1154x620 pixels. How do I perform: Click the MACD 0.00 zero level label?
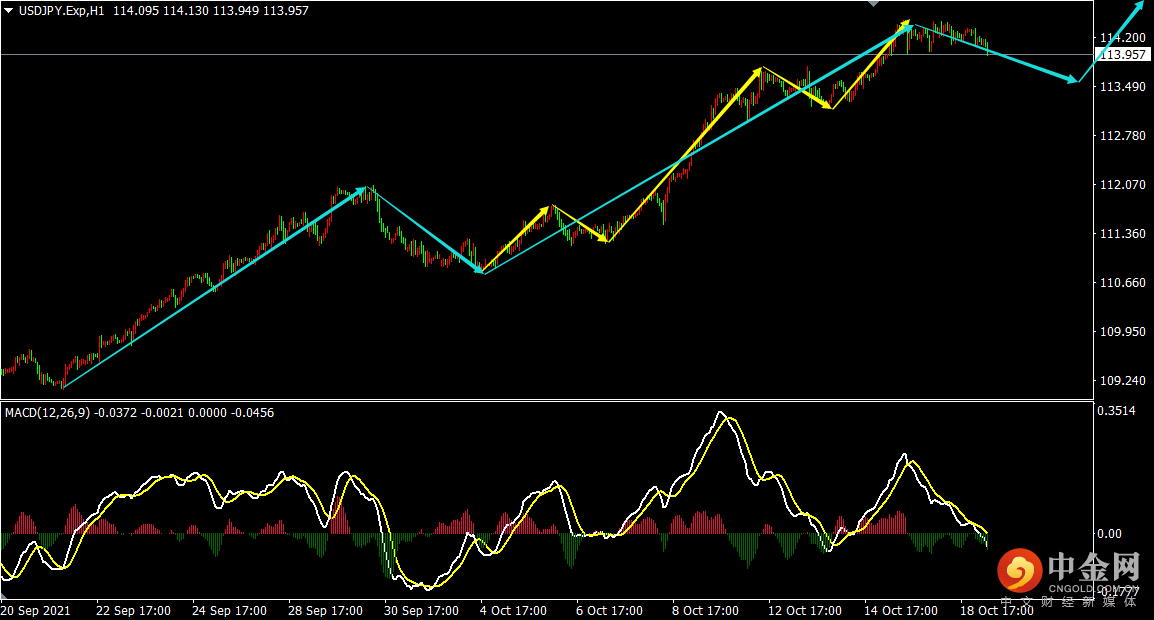click(1109, 534)
